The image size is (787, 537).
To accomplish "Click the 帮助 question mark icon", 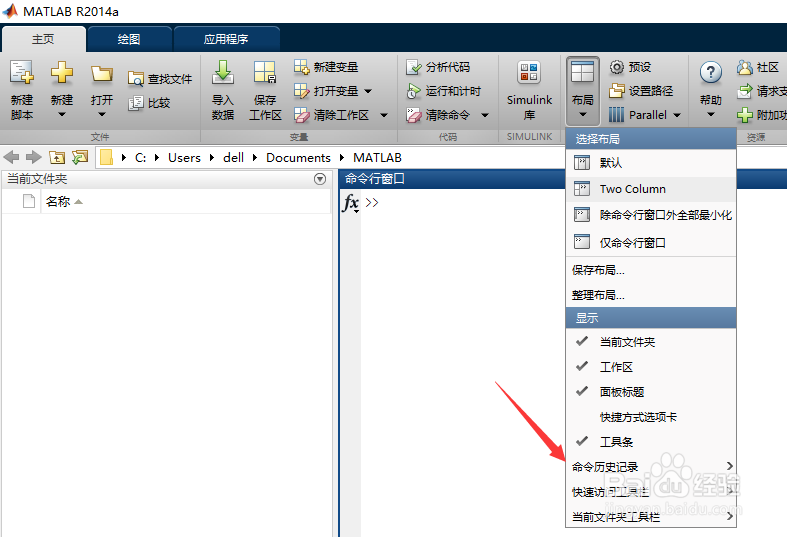I will (711, 73).
